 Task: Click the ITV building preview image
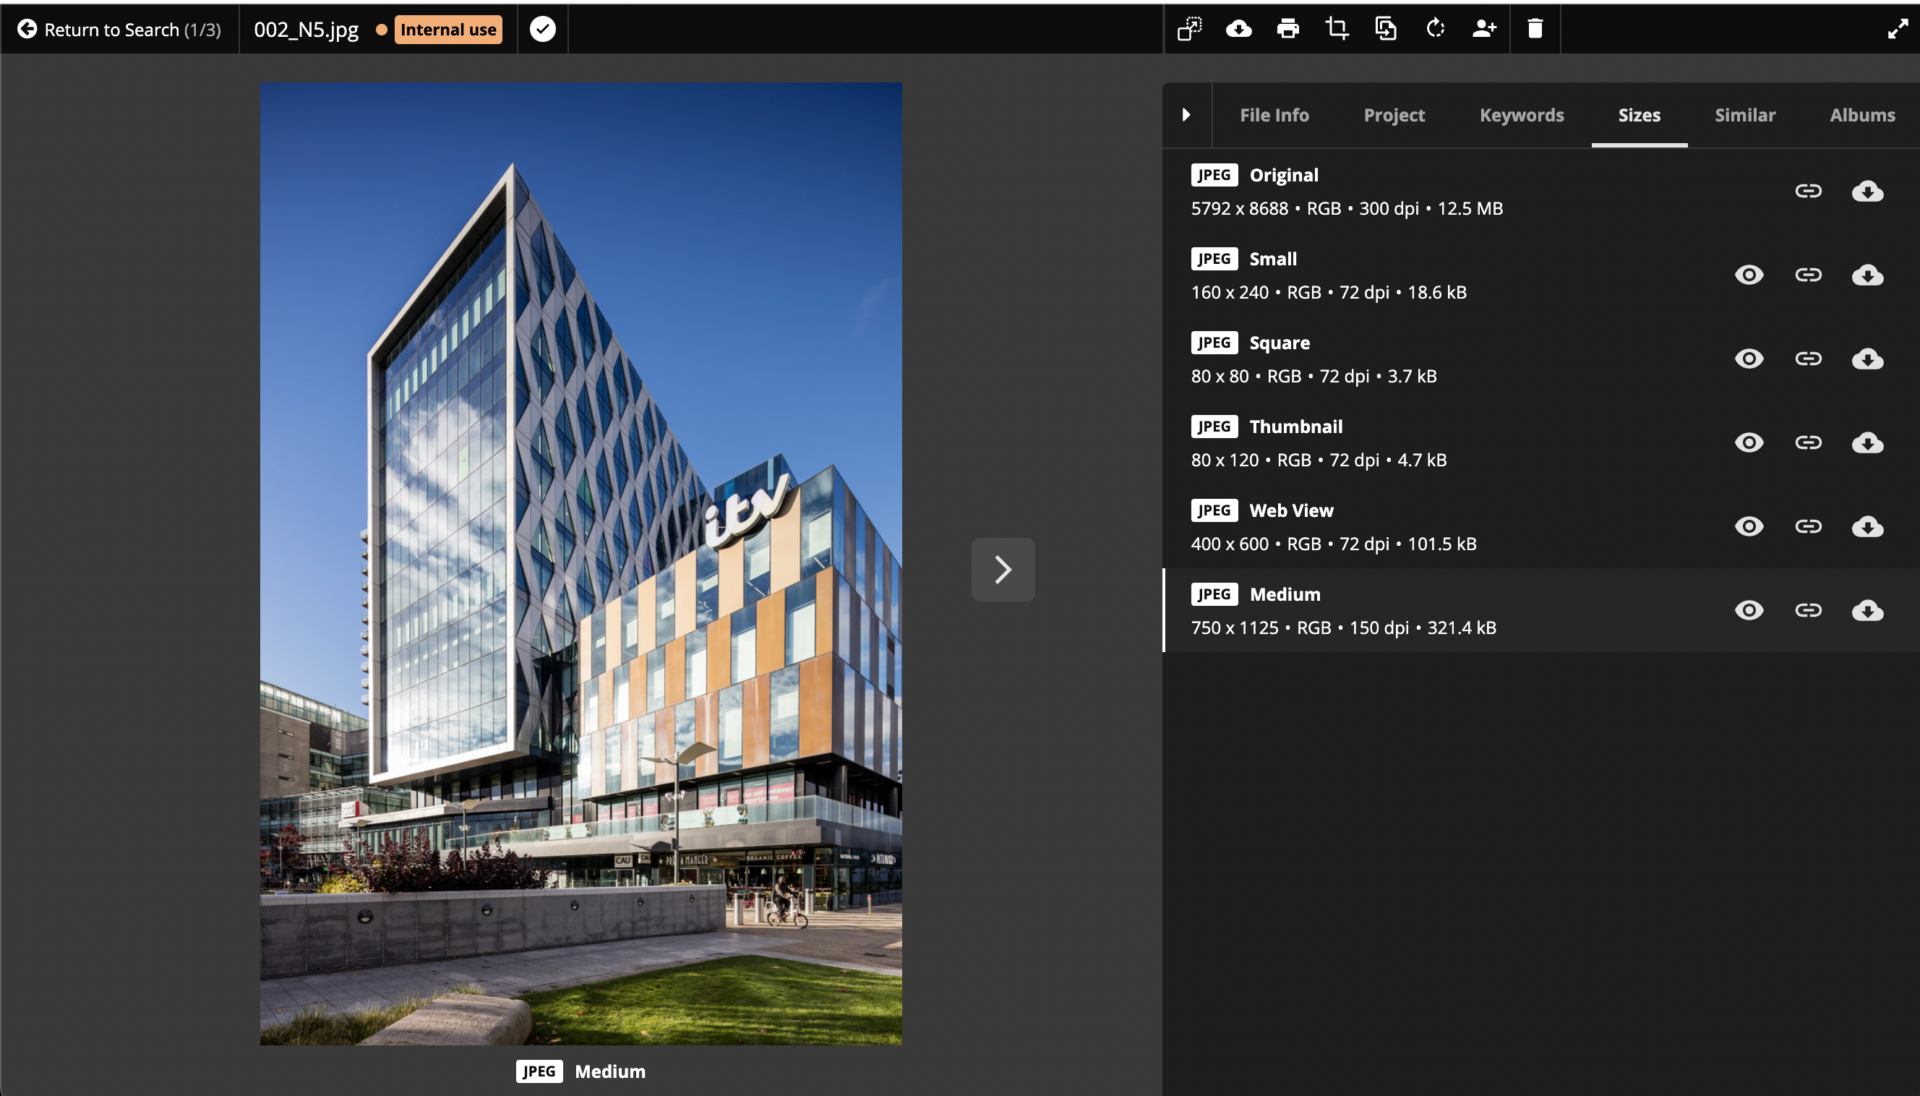pos(581,564)
